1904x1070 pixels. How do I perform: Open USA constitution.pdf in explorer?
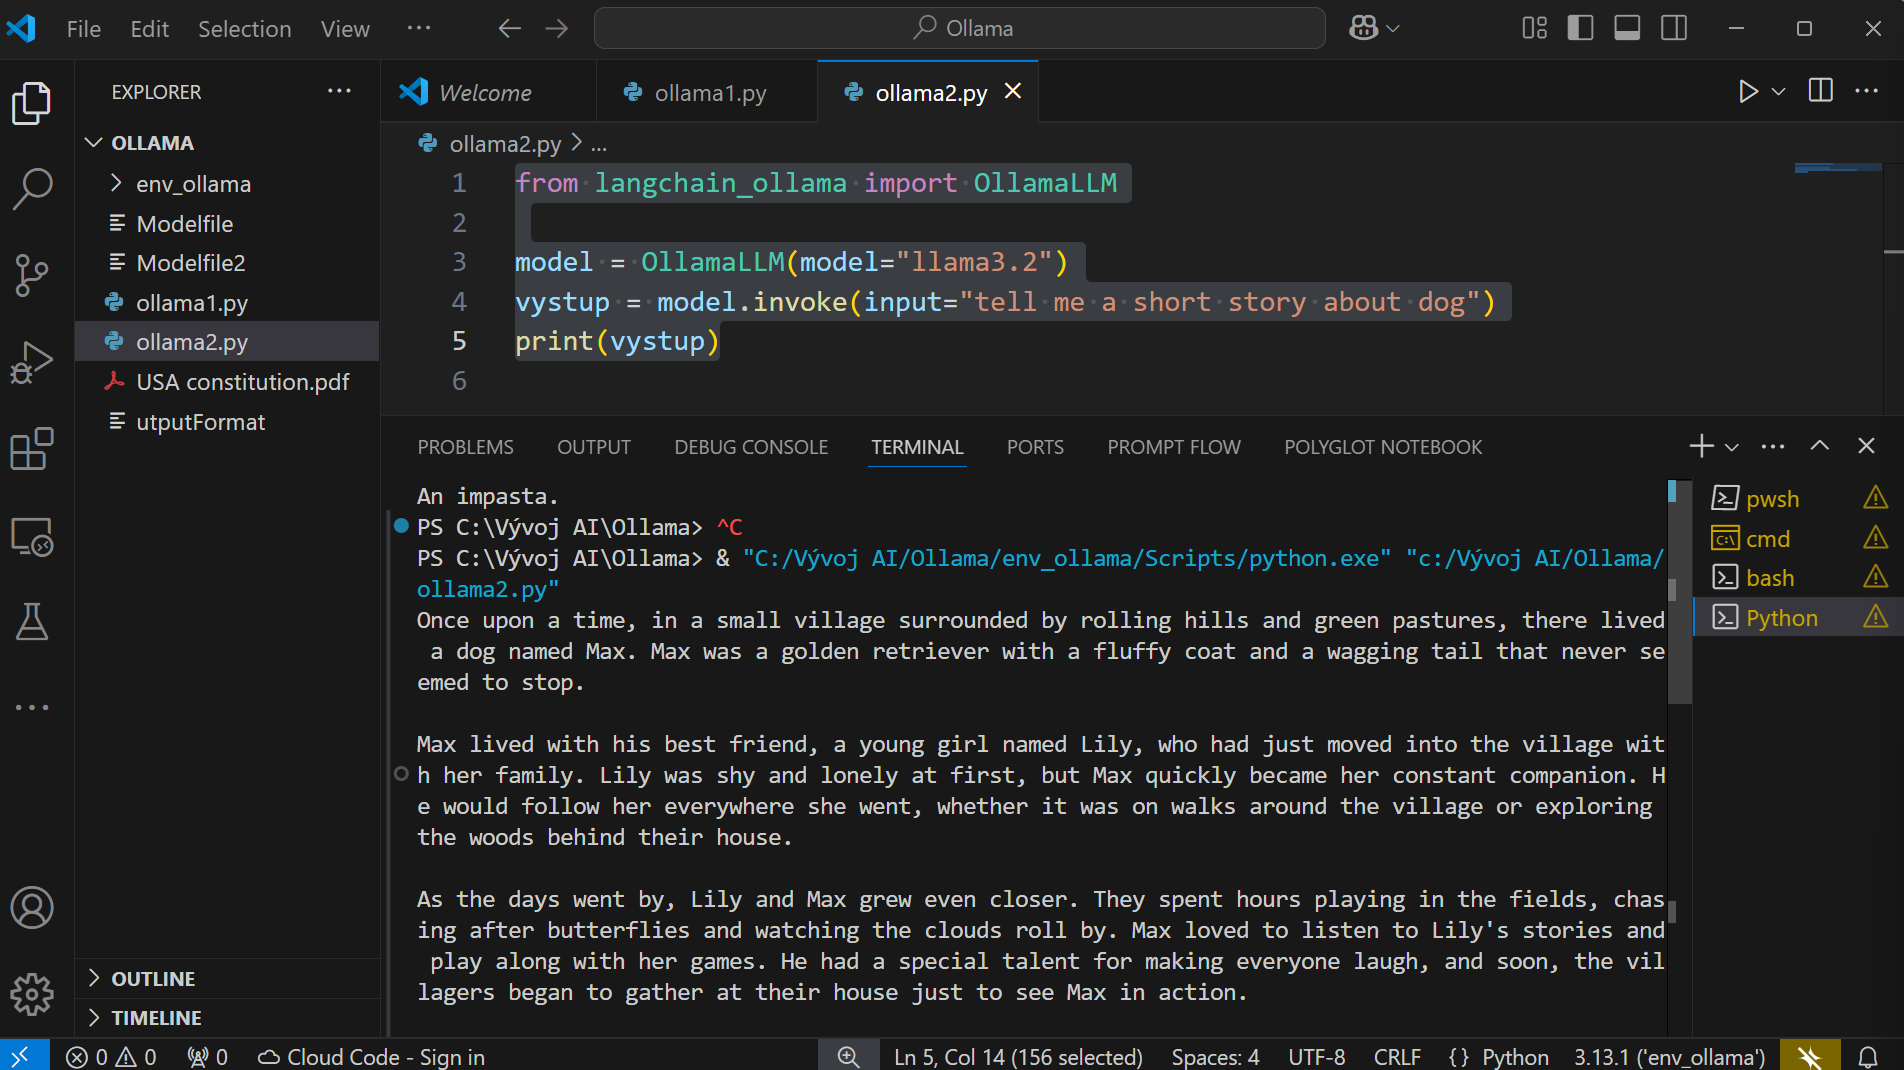click(x=242, y=382)
